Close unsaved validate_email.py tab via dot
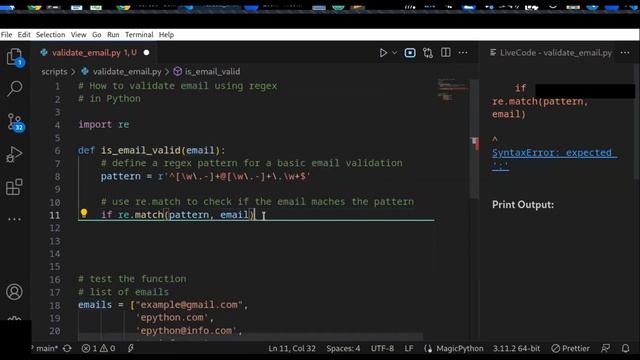This screenshot has width=640, height=360. (147, 53)
